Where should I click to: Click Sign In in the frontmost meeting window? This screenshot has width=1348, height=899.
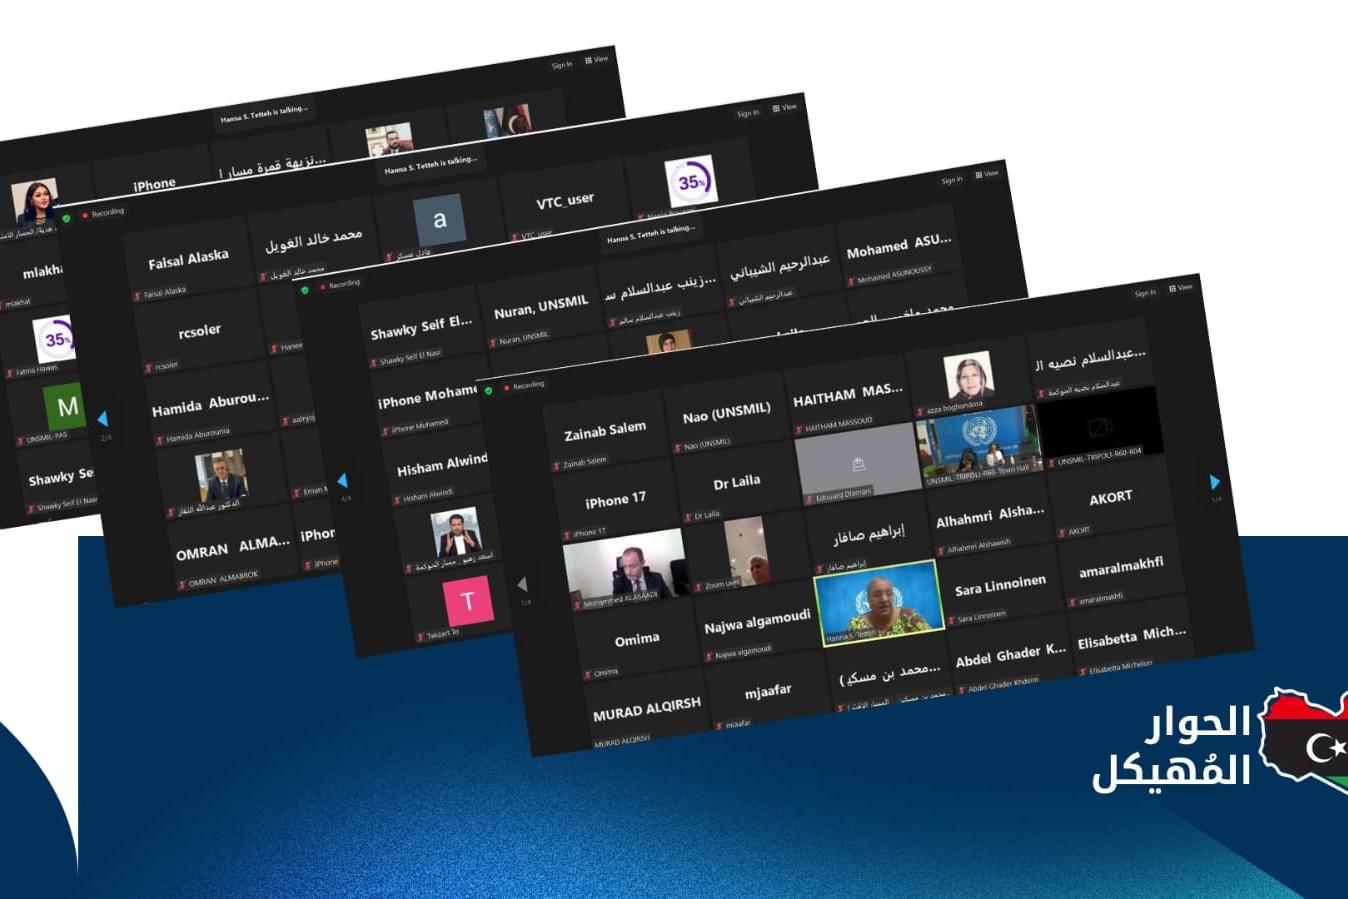[x=1145, y=293]
